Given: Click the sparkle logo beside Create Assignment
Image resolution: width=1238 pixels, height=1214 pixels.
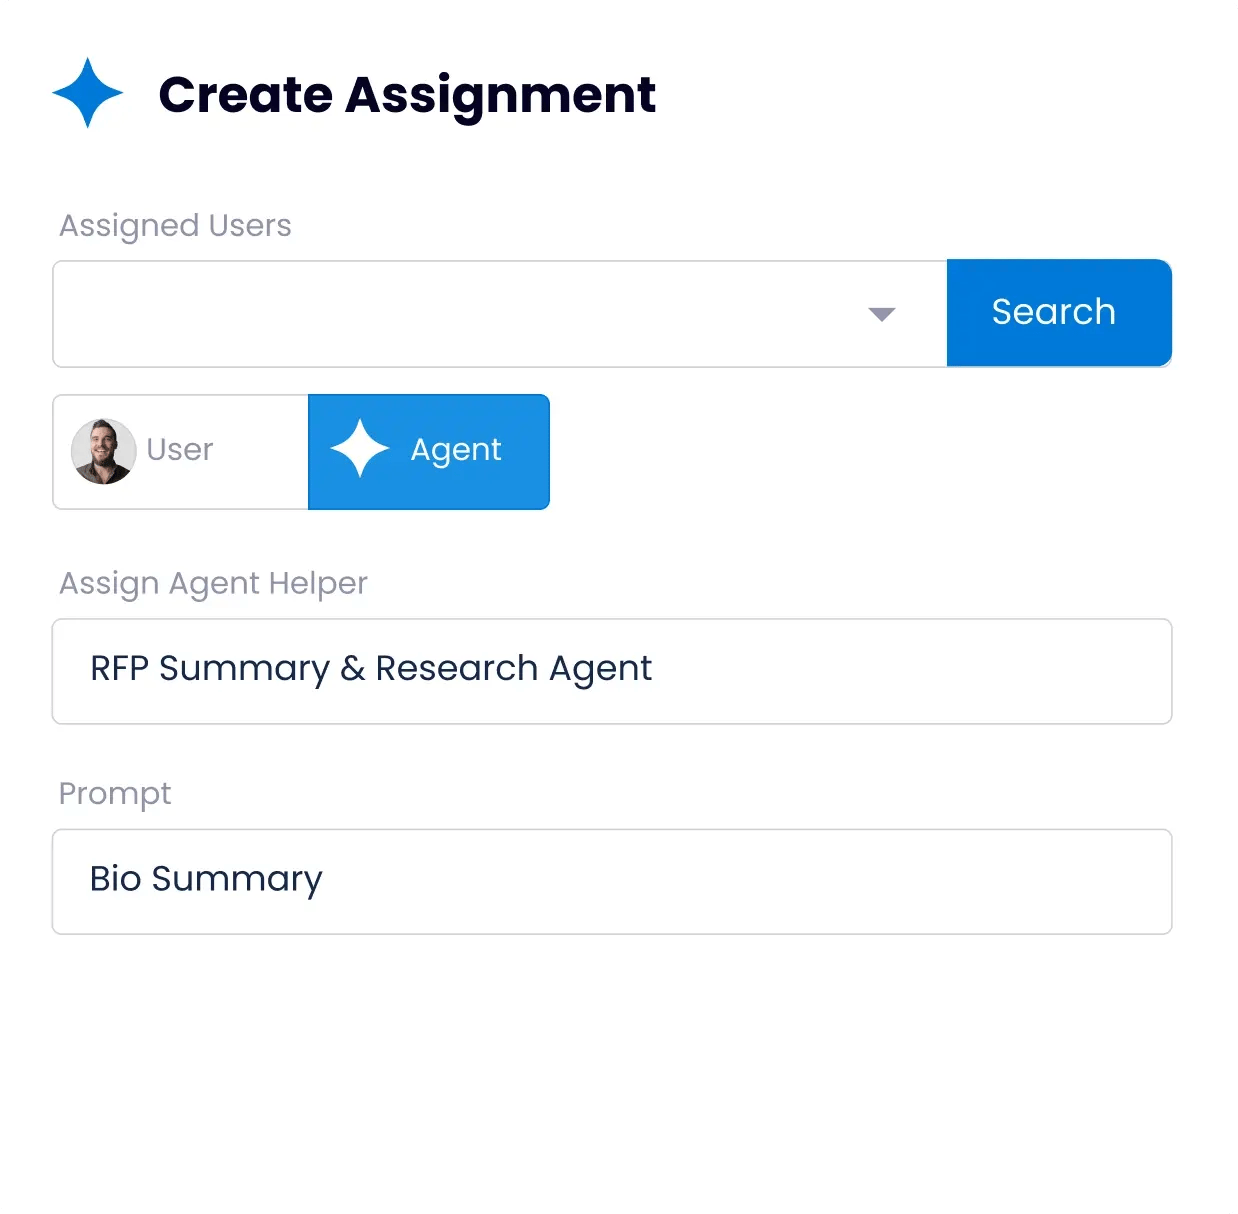Looking at the screenshot, I should (x=87, y=92).
